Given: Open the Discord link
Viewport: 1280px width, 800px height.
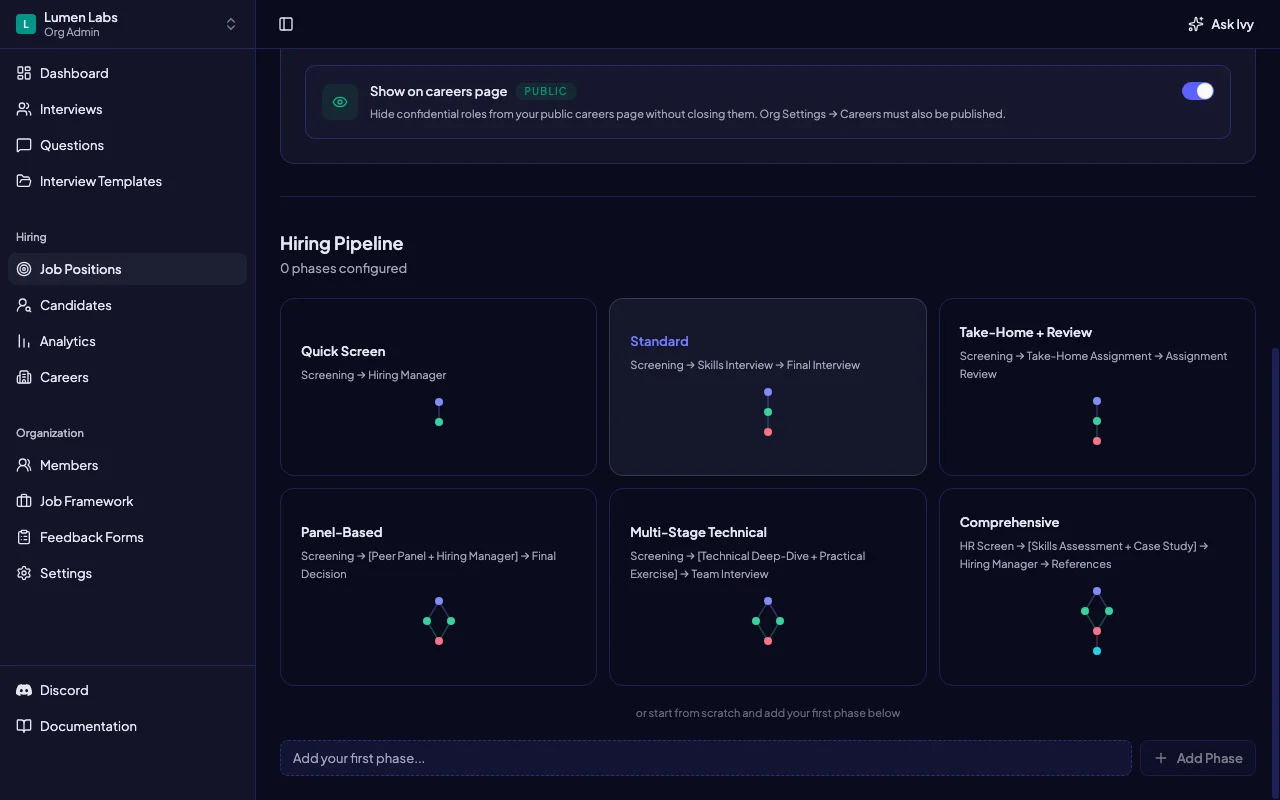Looking at the screenshot, I should (x=127, y=690).
